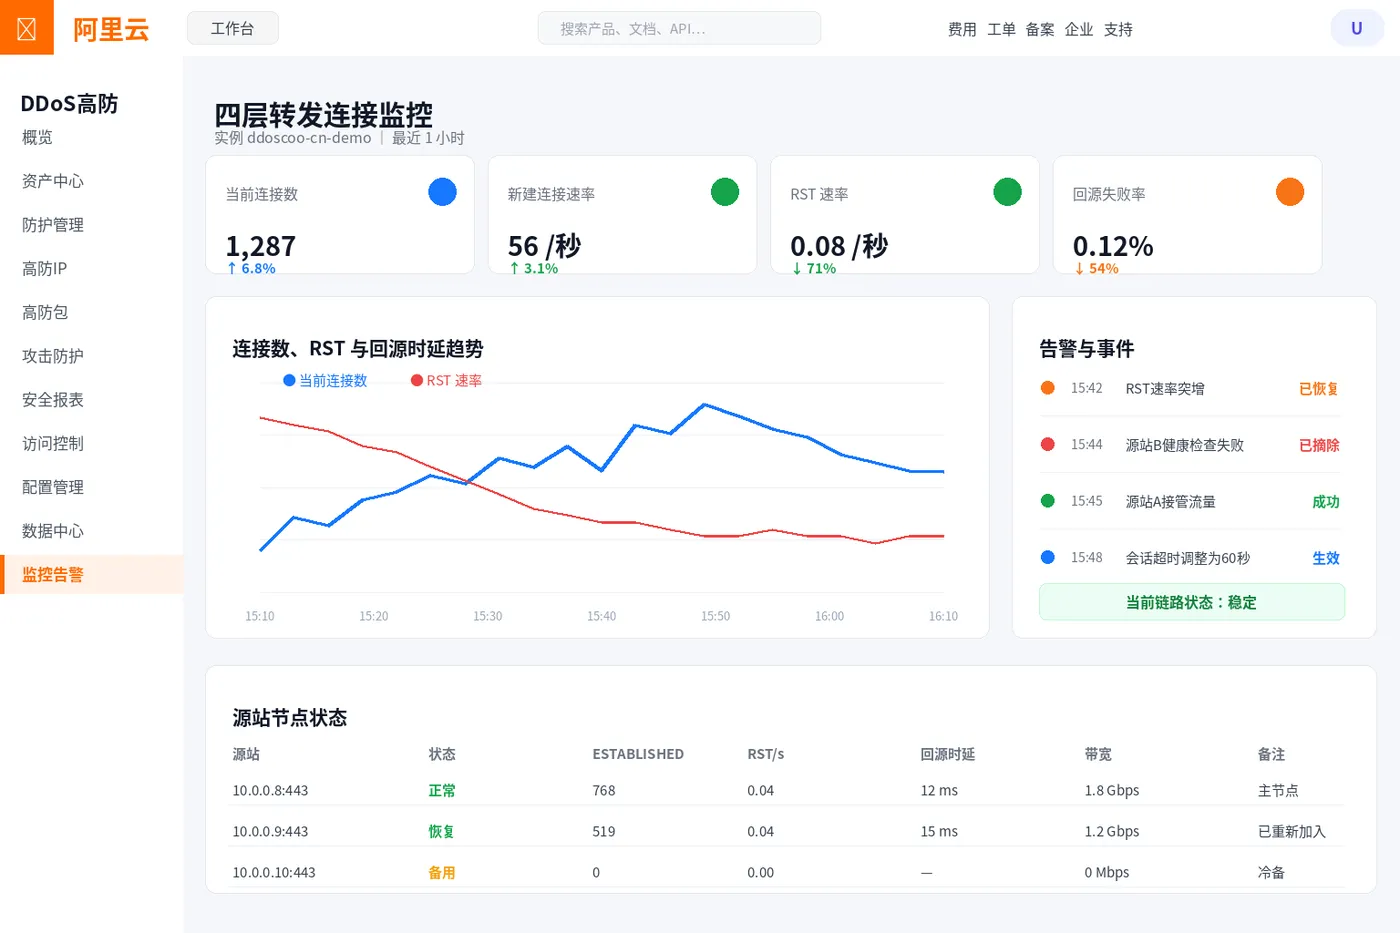Click the 回源时延 column header

(x=948, y=754)
